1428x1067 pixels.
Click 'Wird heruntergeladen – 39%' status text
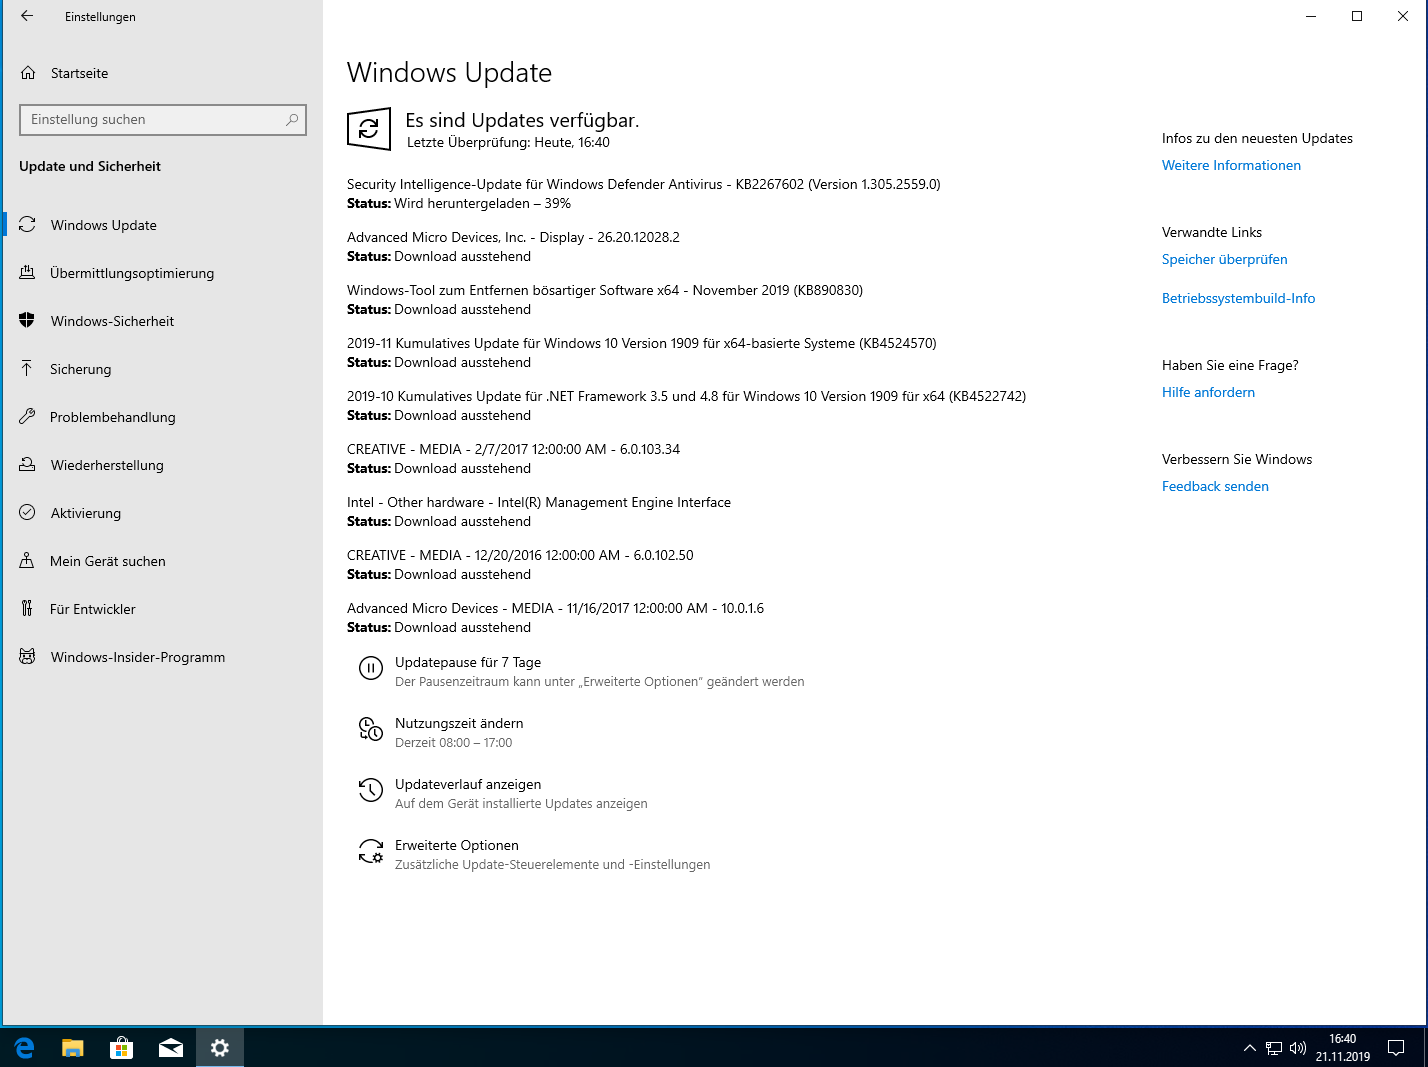[483, 203]
